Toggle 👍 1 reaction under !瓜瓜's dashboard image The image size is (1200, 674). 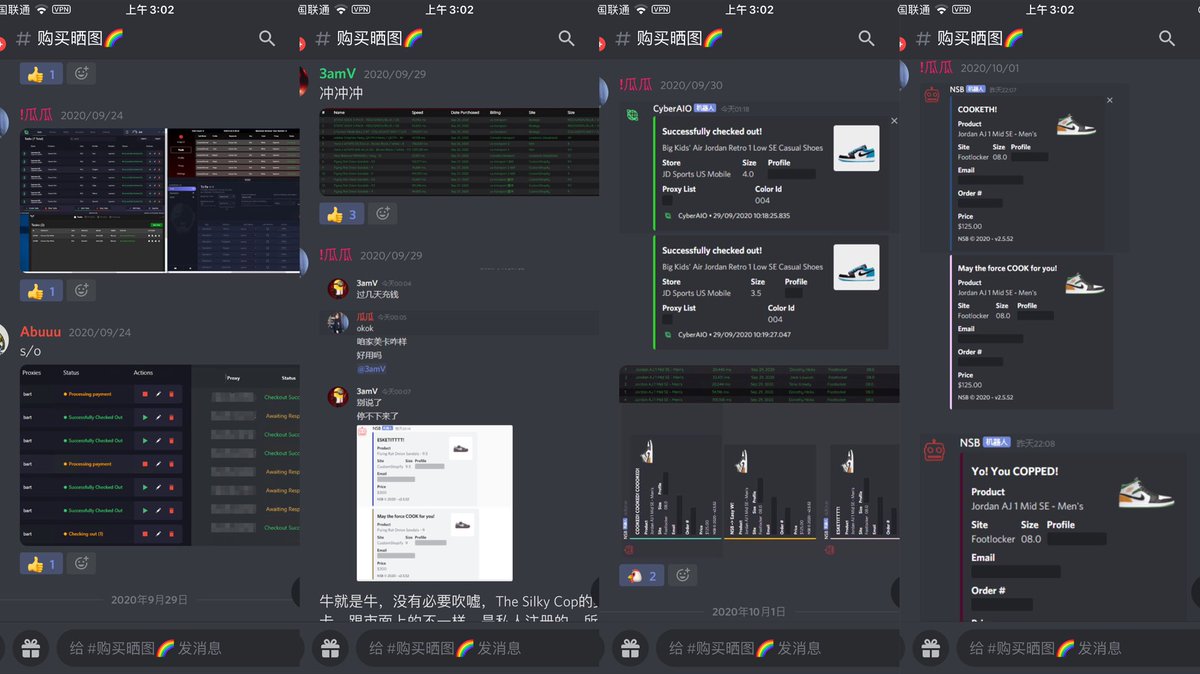coord(42,291)
